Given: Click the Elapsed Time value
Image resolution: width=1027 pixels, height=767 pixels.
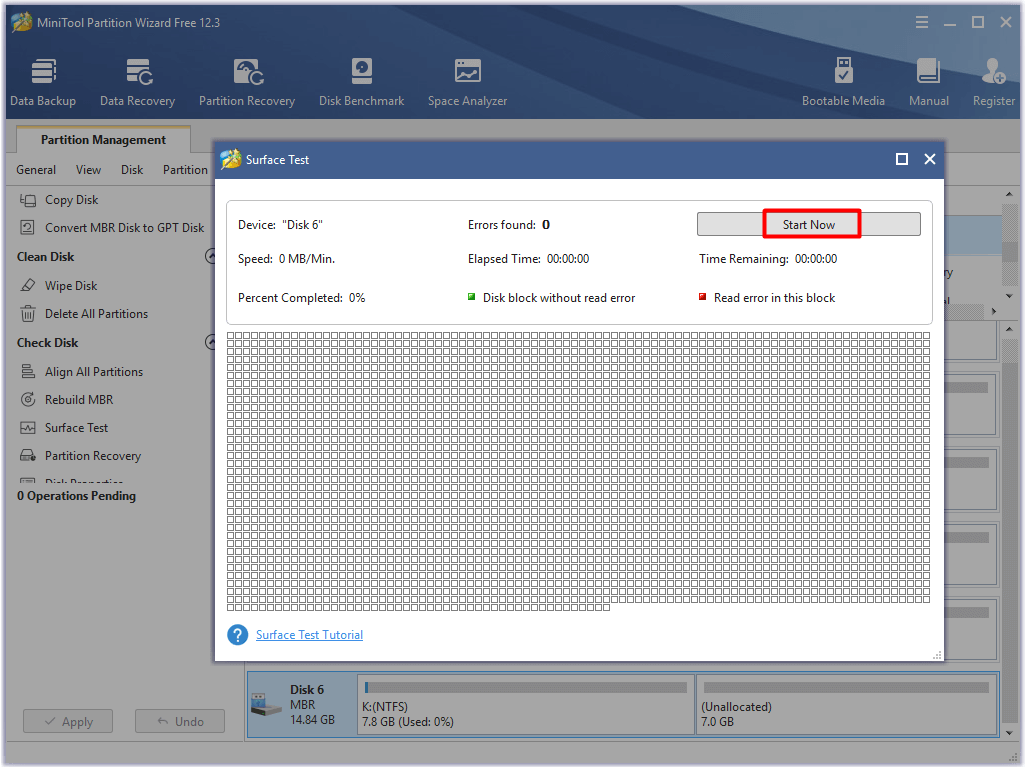Looking at the screenshot, I should tap(568, 259).
